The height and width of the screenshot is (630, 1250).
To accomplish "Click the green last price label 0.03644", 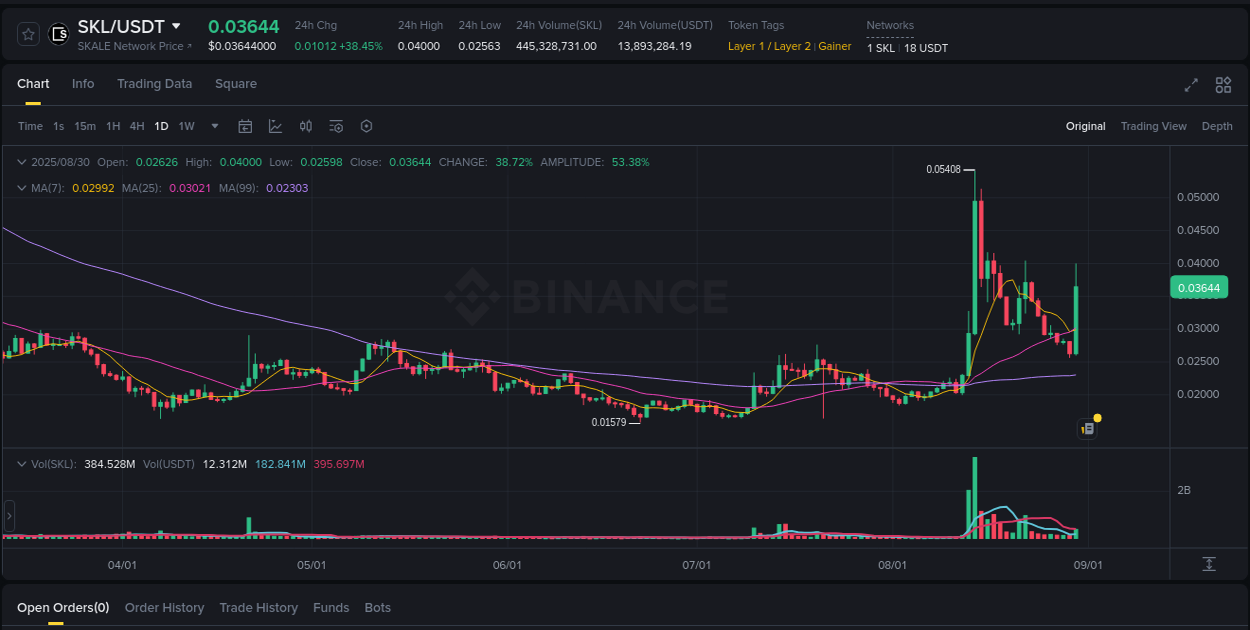I will 1199,287.
